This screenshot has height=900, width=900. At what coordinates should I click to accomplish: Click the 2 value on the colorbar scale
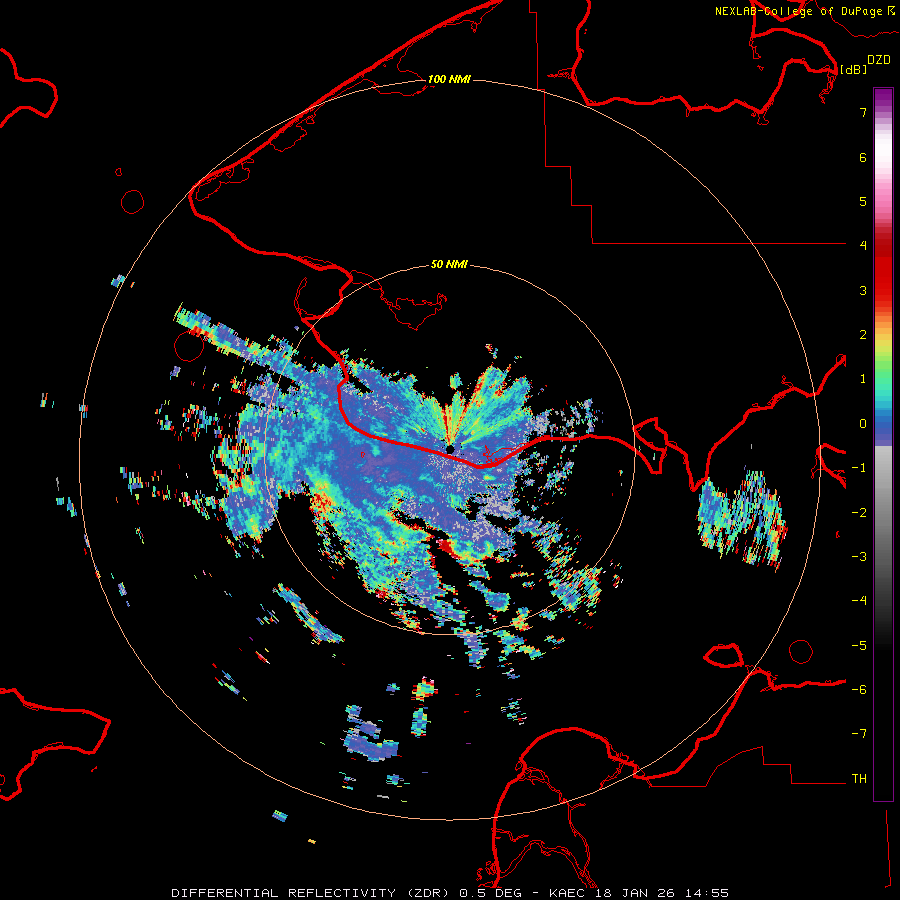(x=863, y=335)
